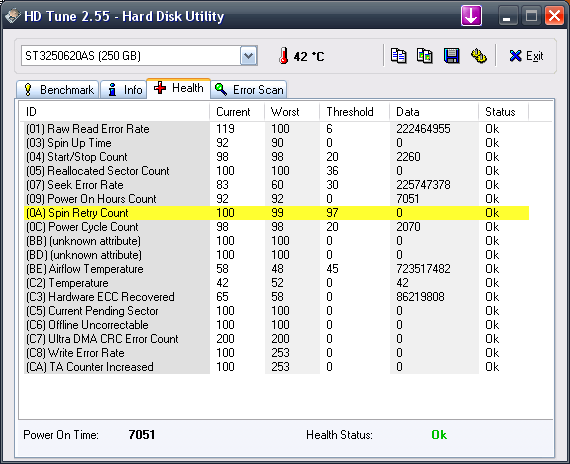
Task: Select the Ultra DMA CRC Error Count row
Action: coord(276,339)
